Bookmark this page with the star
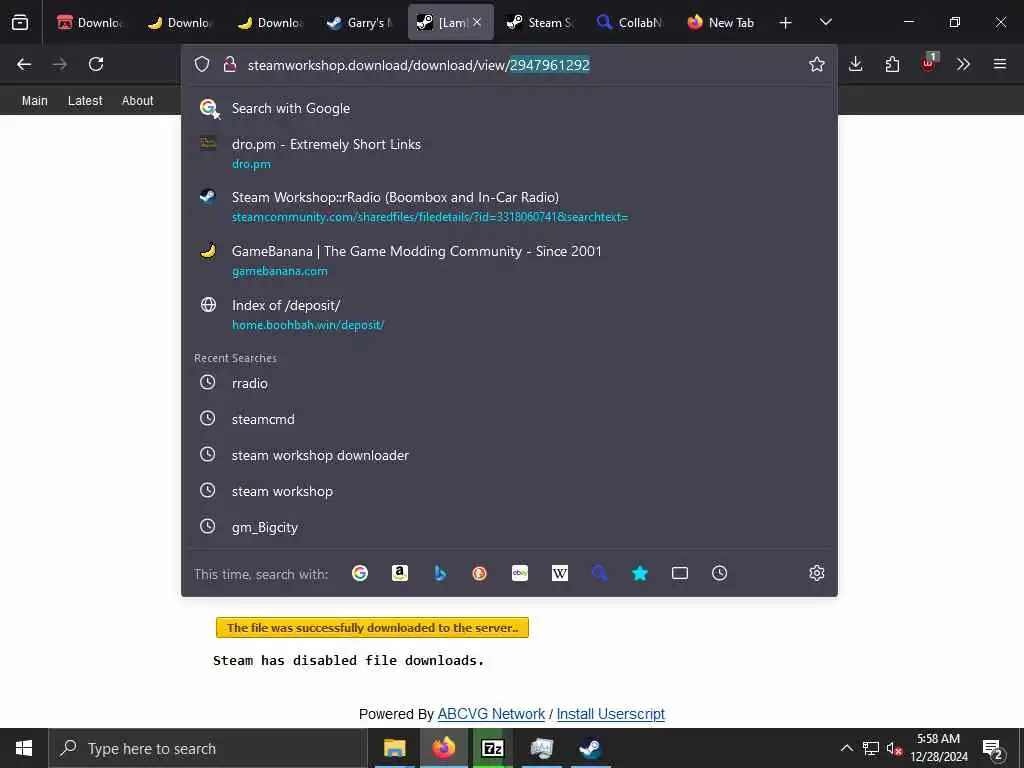Viewport: 1024px width, 768px height. [x=816, y=64]
